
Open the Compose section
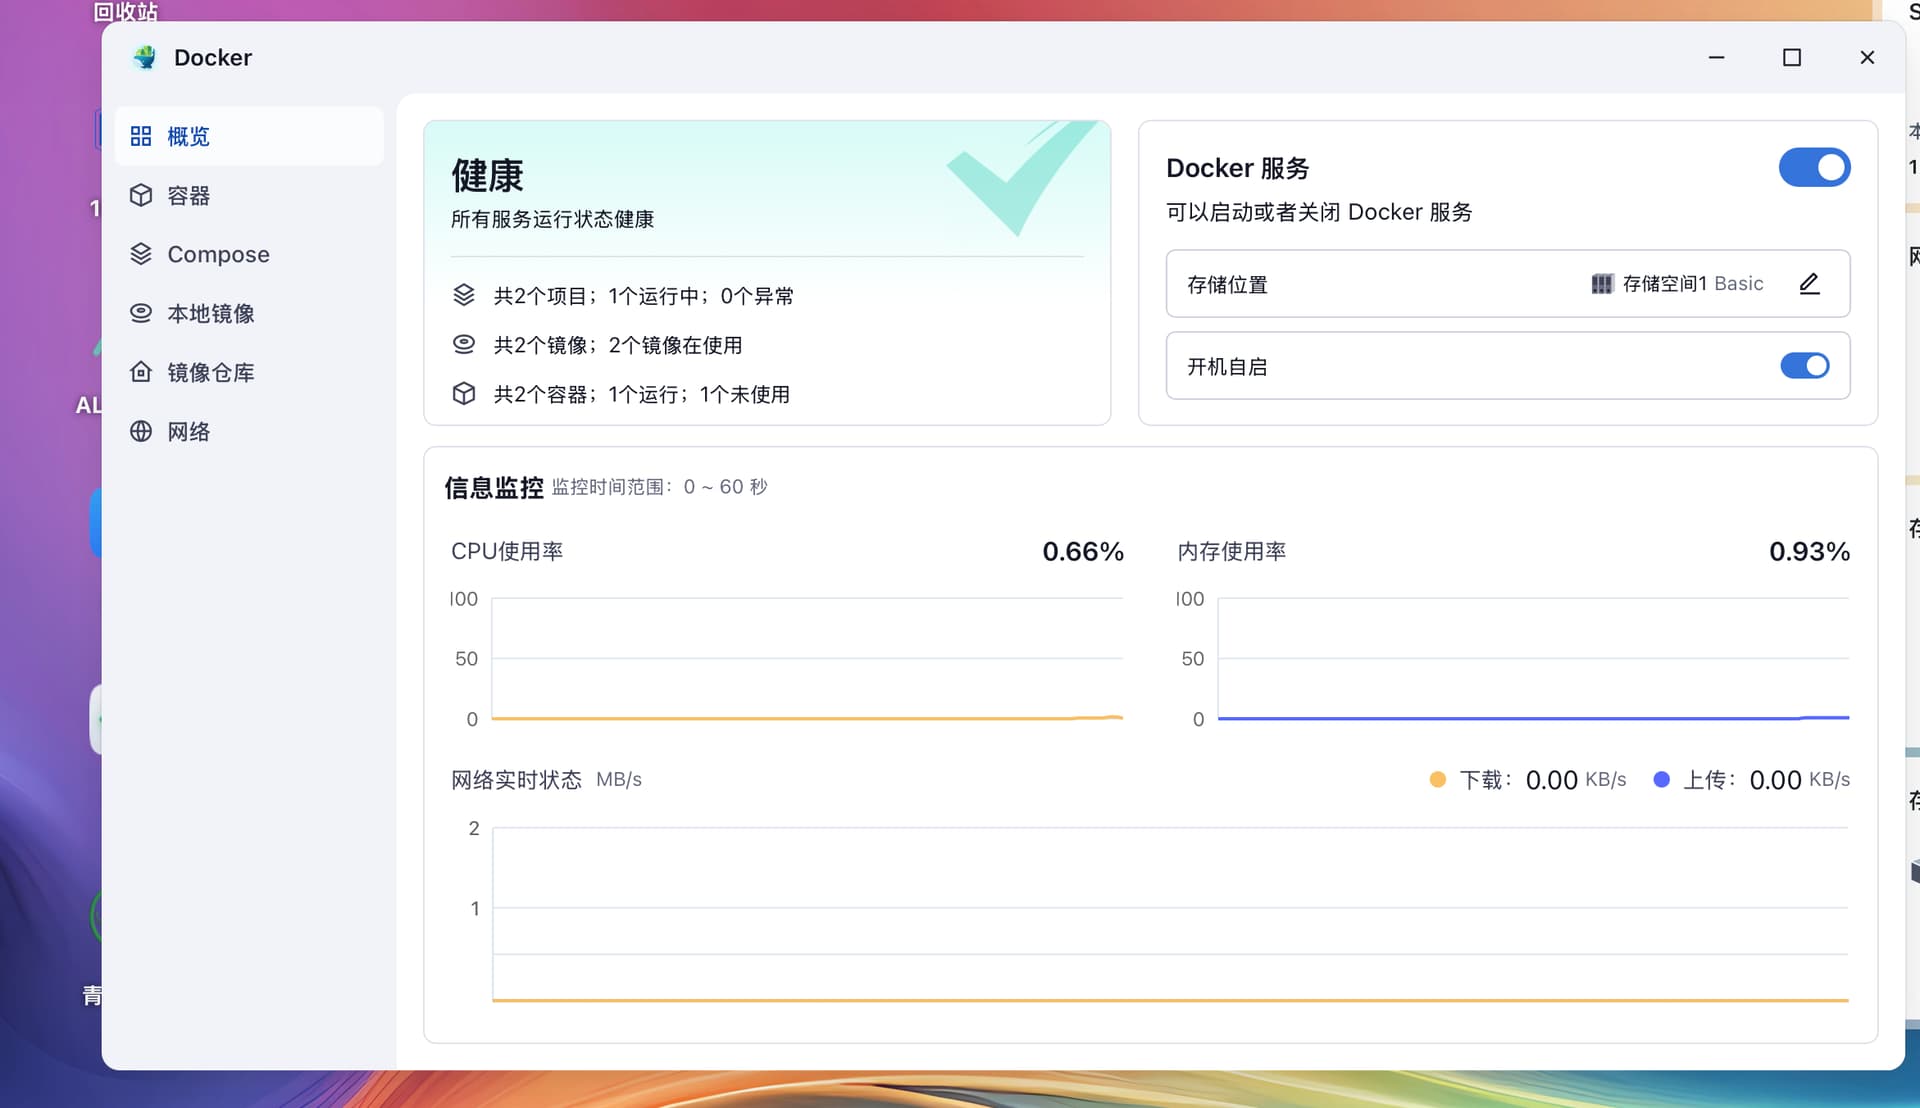(x=249, y=254)
